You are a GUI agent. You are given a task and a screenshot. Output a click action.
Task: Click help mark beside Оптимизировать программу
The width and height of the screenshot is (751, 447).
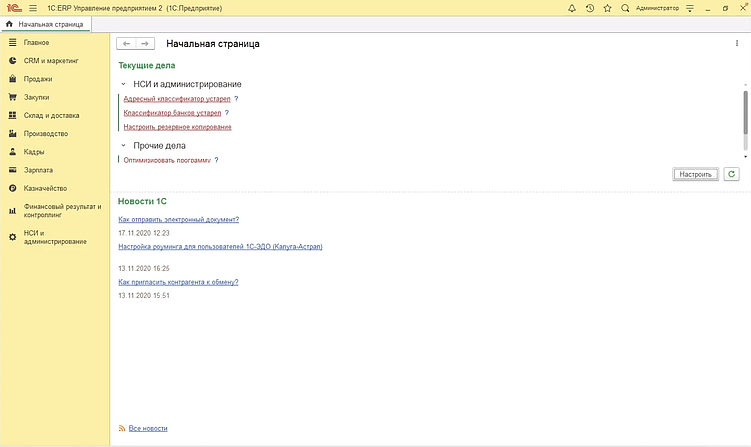pyautogui.click(x=216, y=160)
